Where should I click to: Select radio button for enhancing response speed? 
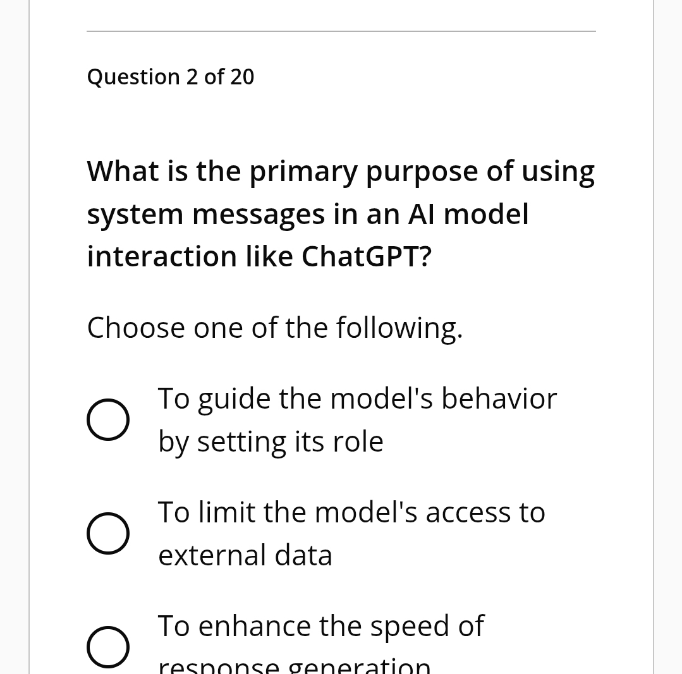coord(108,647)
